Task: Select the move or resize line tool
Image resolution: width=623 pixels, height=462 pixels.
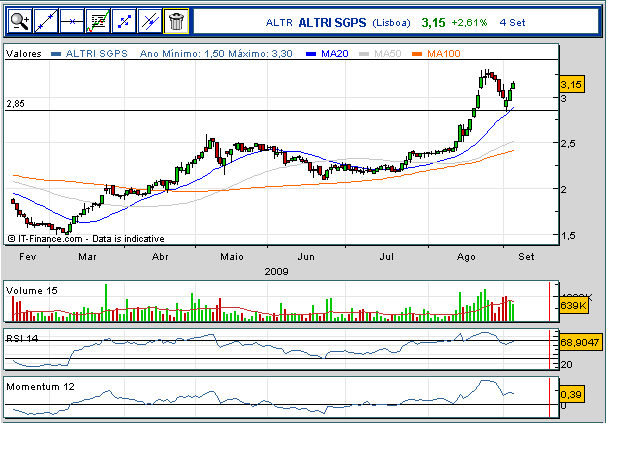Action: [x=124, y=21]
